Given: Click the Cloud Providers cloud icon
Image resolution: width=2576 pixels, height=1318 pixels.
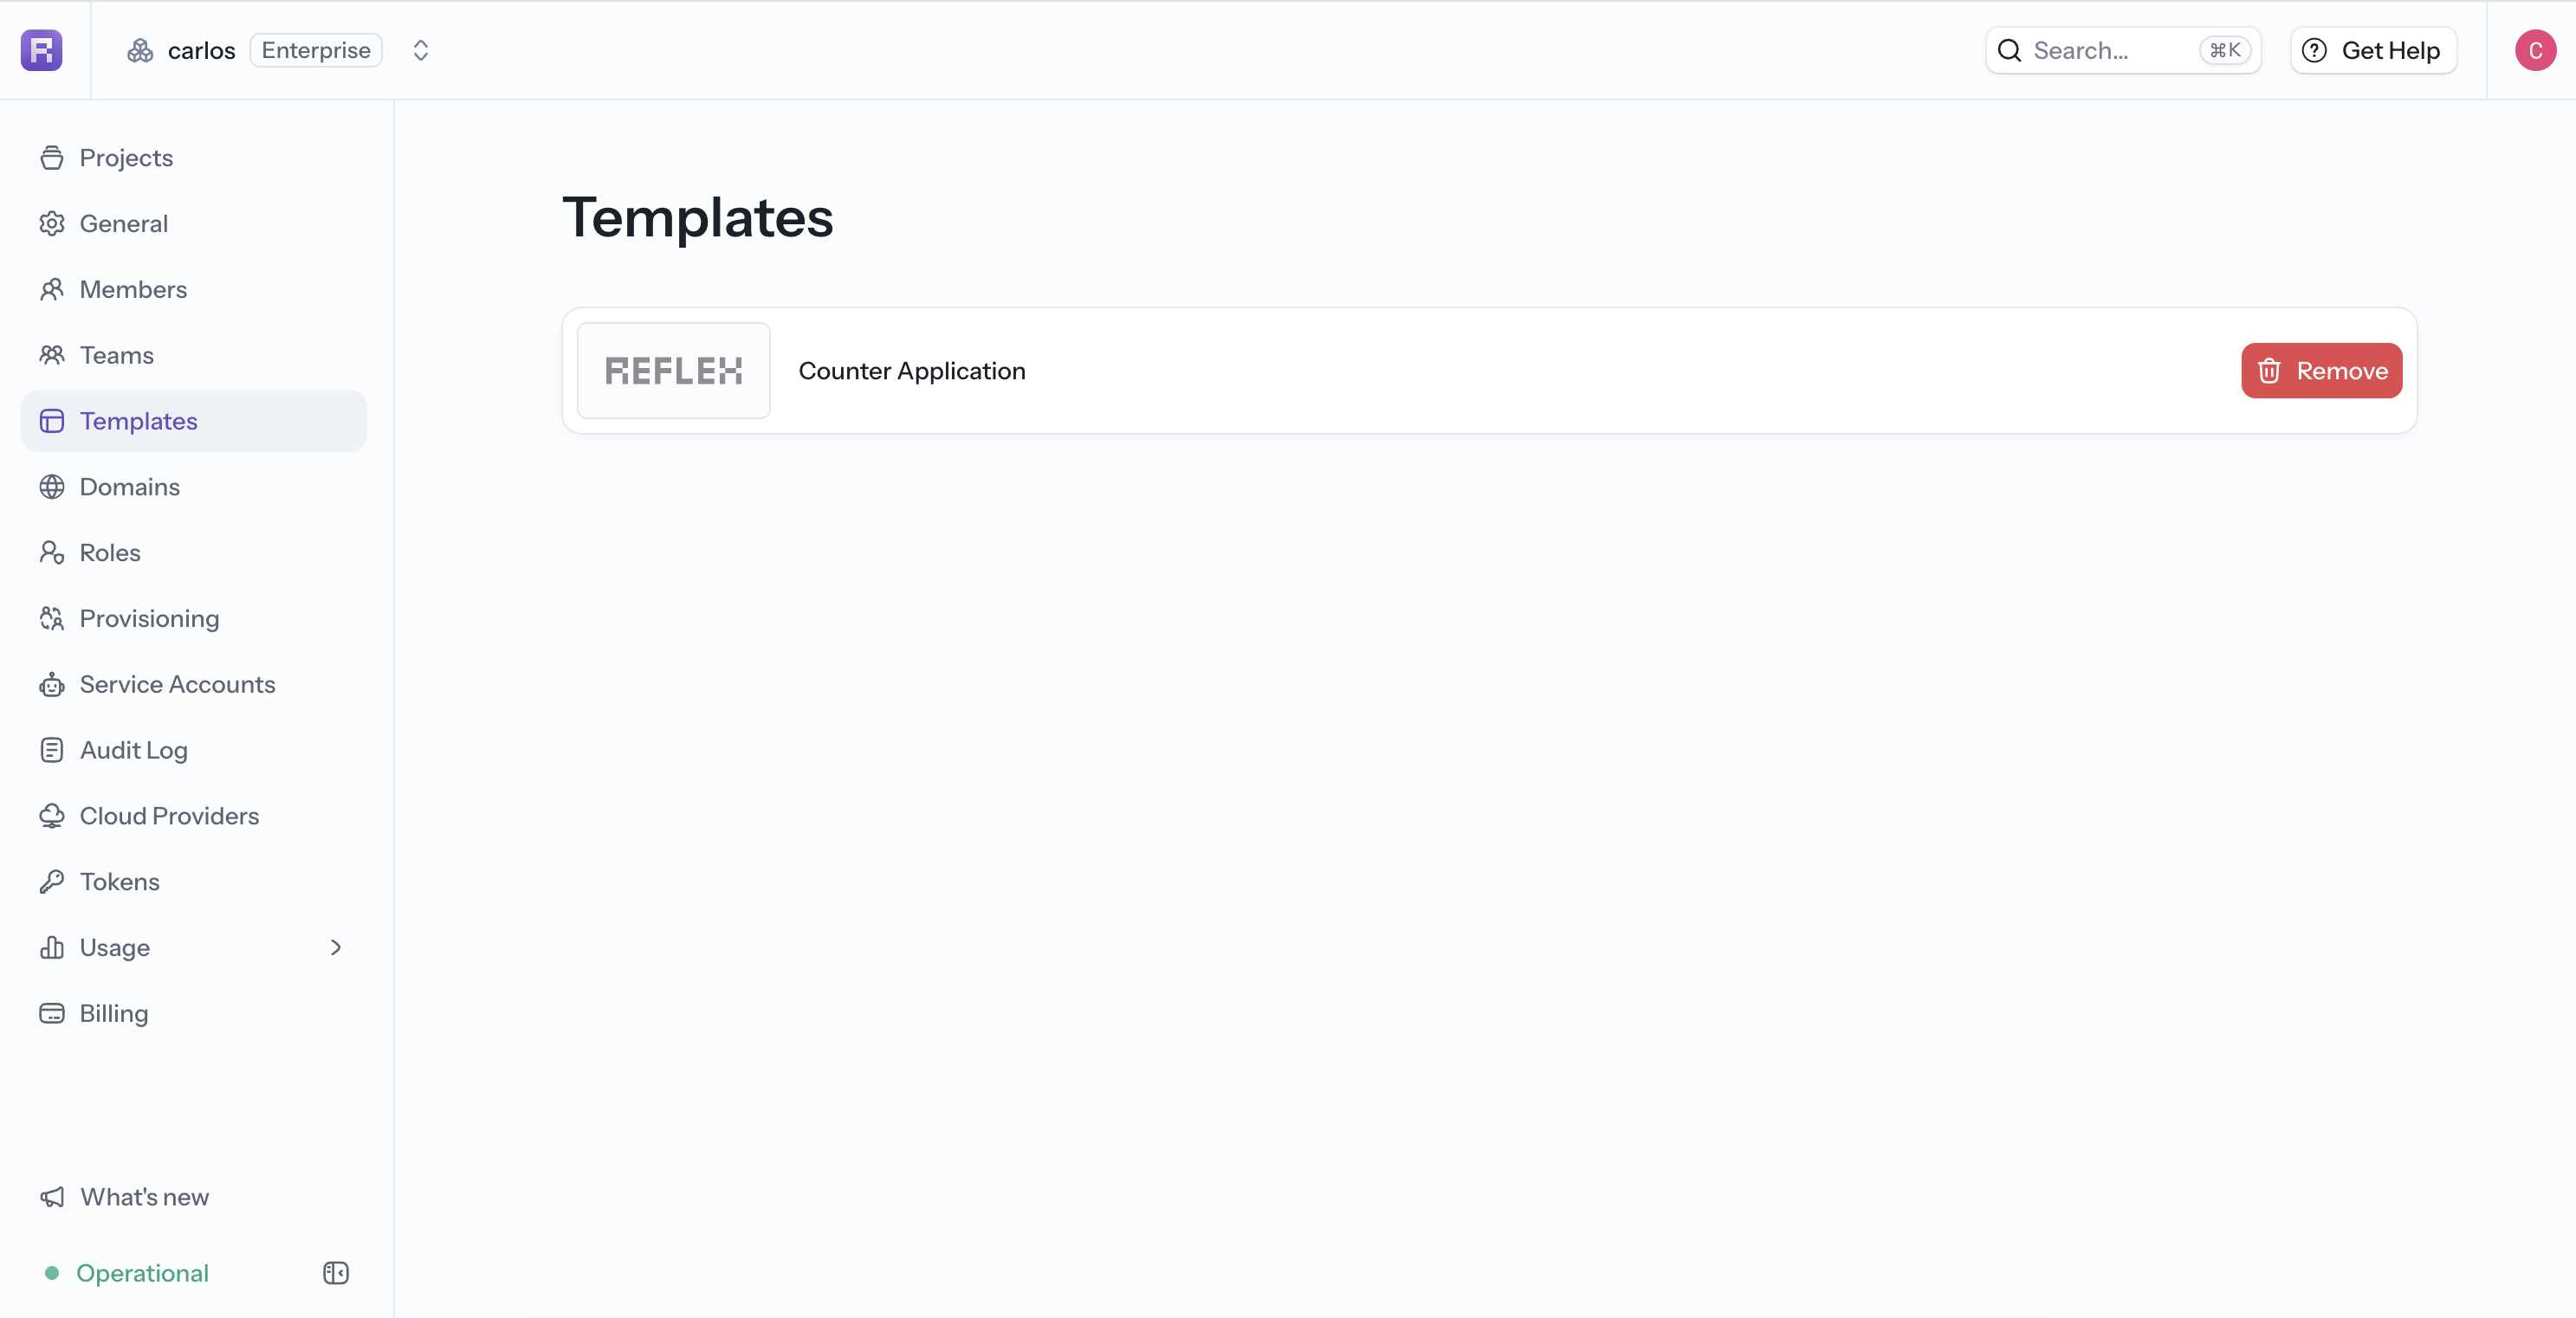Looking at the screenshot, I should (52, 816).
